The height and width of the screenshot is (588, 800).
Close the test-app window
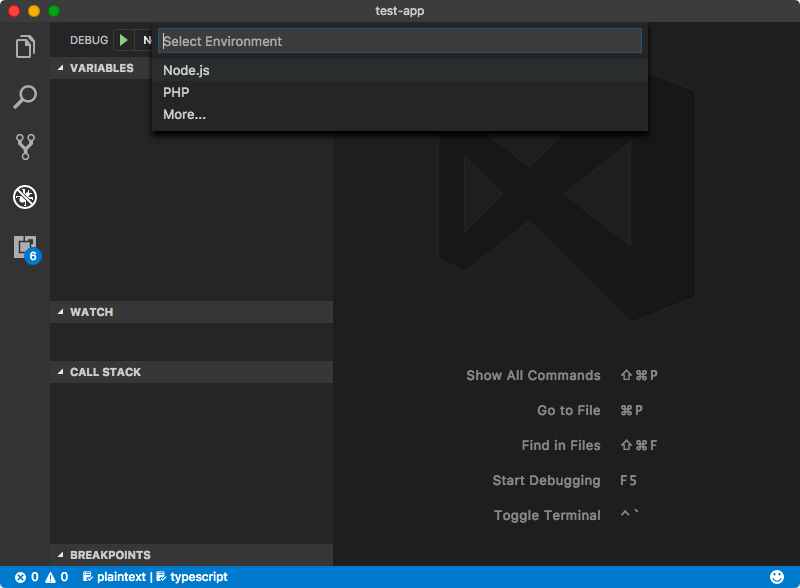pyautogui.click(x=14, y=11)
